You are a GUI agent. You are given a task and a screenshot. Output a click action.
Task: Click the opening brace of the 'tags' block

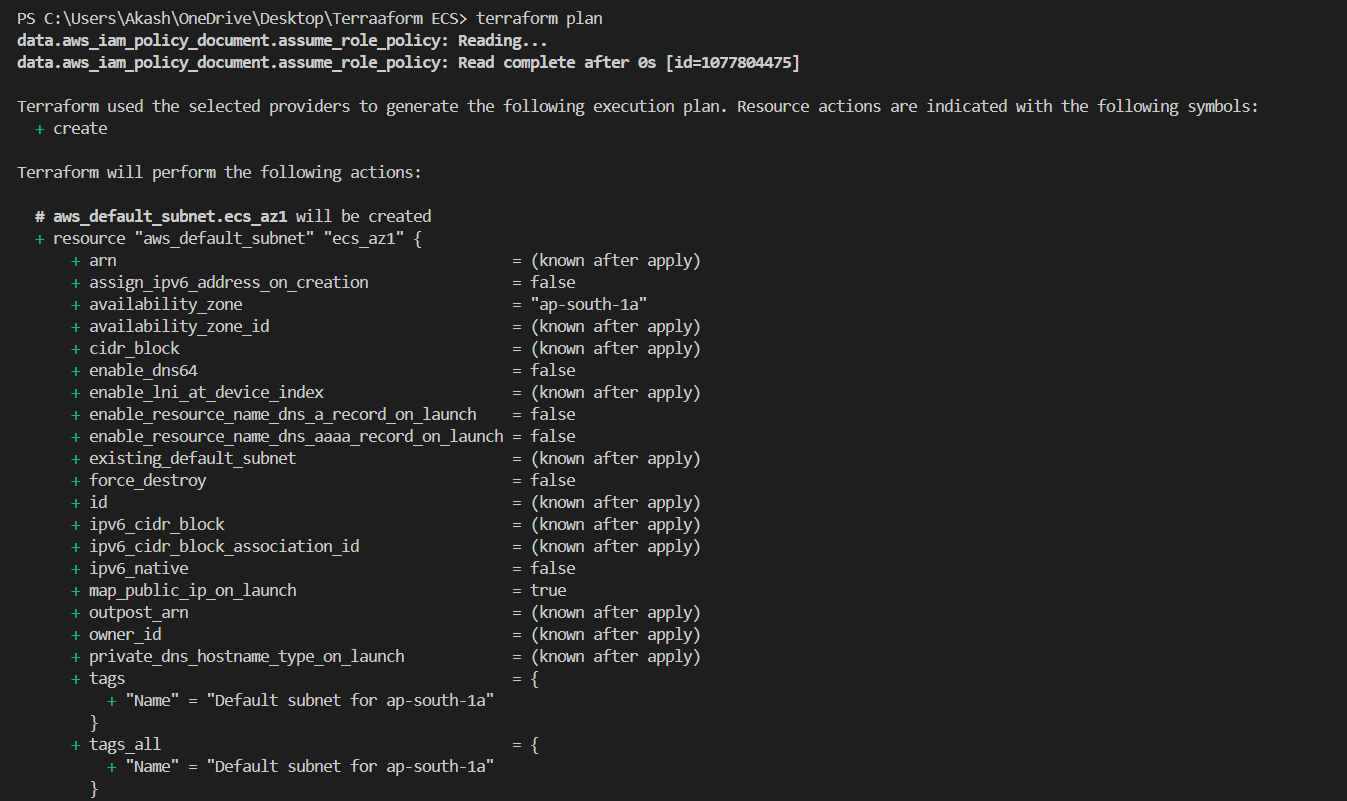535,678
